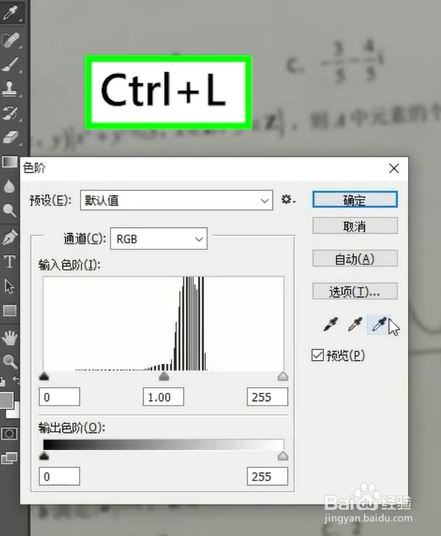This screenshot has height=536, width=441.
Task: Select the Pen tool
Action: click(10, 237)
